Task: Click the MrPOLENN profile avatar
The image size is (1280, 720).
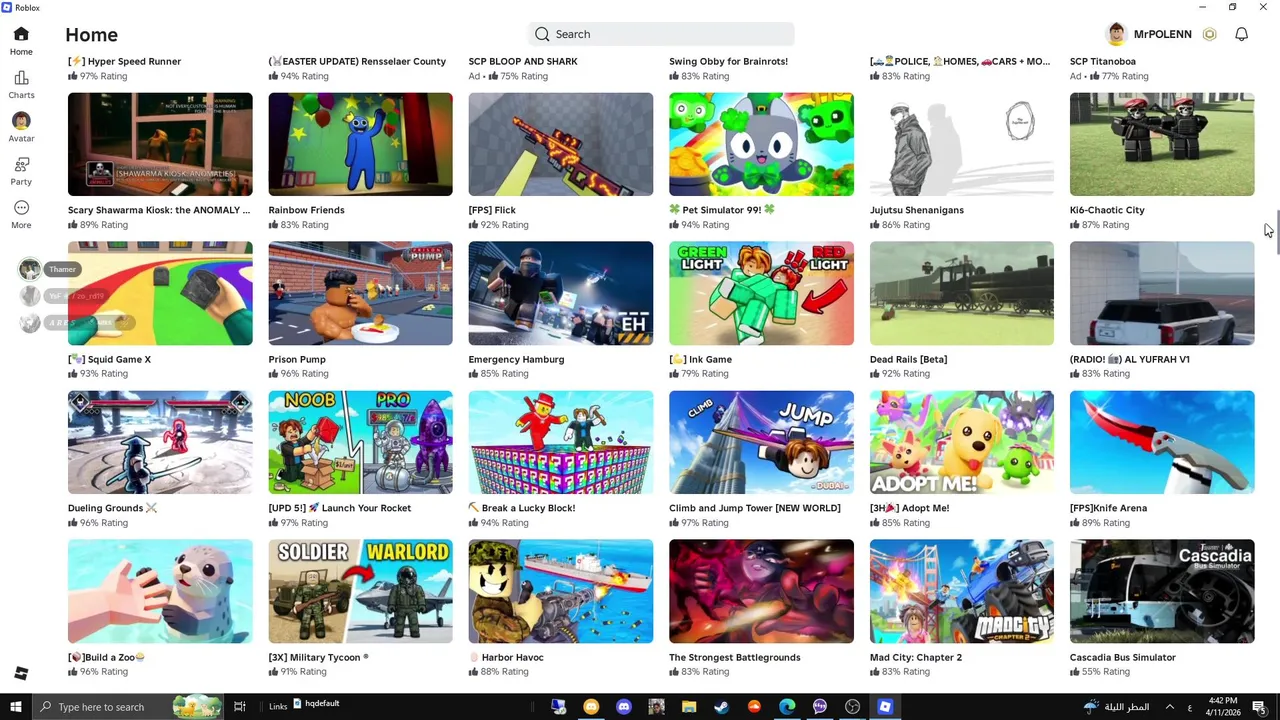Action: coord(1117,34)
